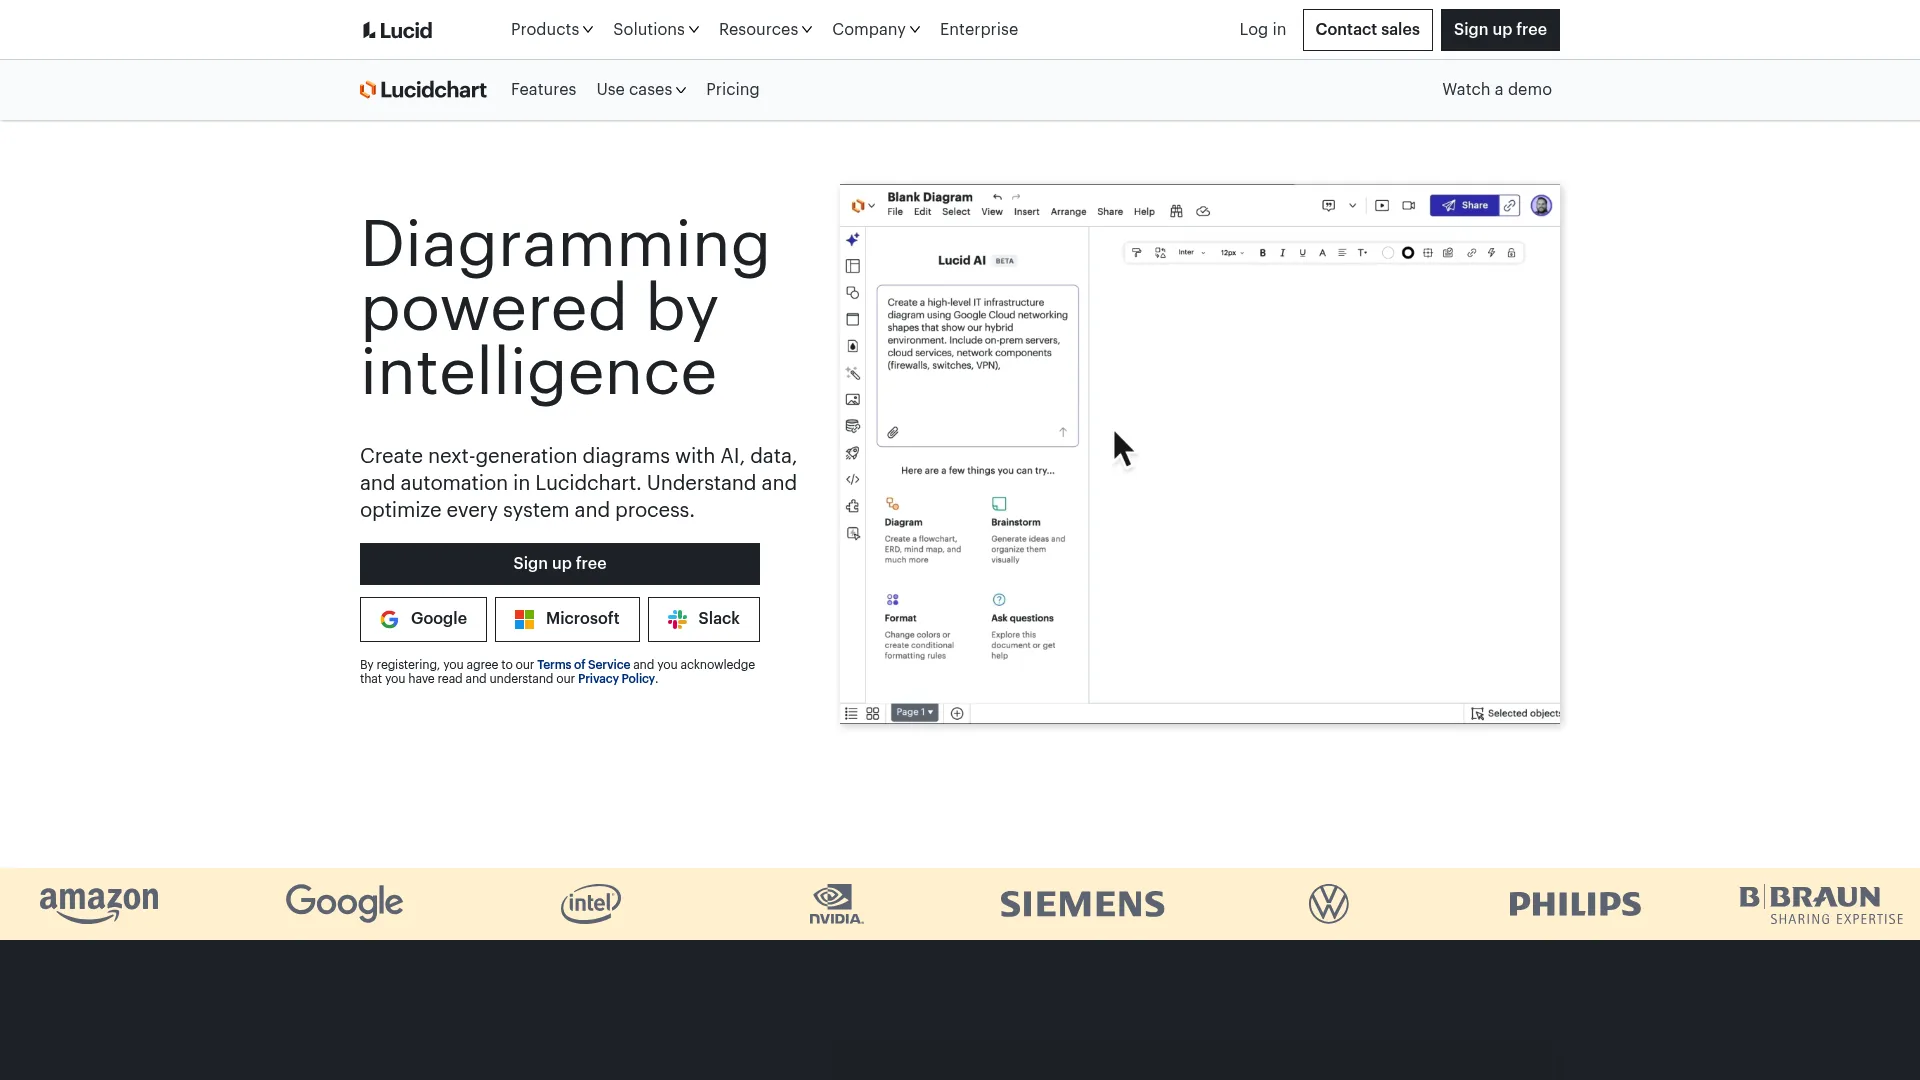Click the white fill color swatch
This screenshot has width=1920, height=1080.
tap(1387, 253)
